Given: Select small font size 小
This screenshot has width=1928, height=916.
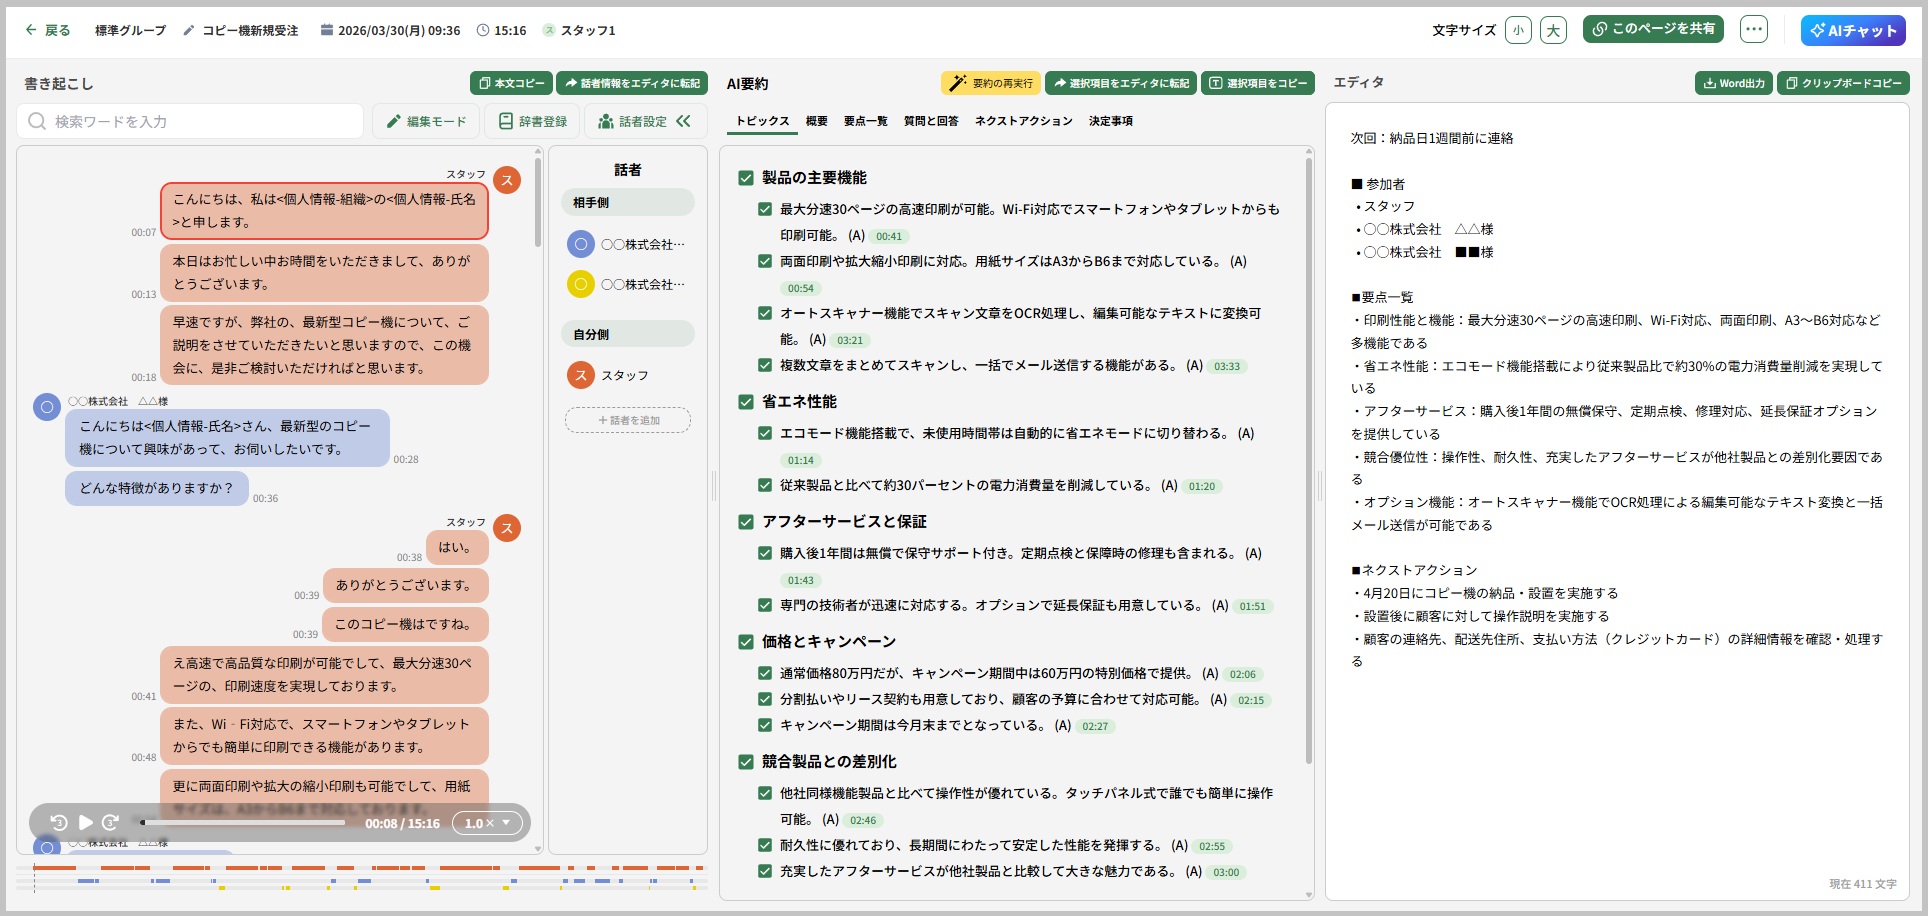Looking at the screenshot, I should (1518, 30).
